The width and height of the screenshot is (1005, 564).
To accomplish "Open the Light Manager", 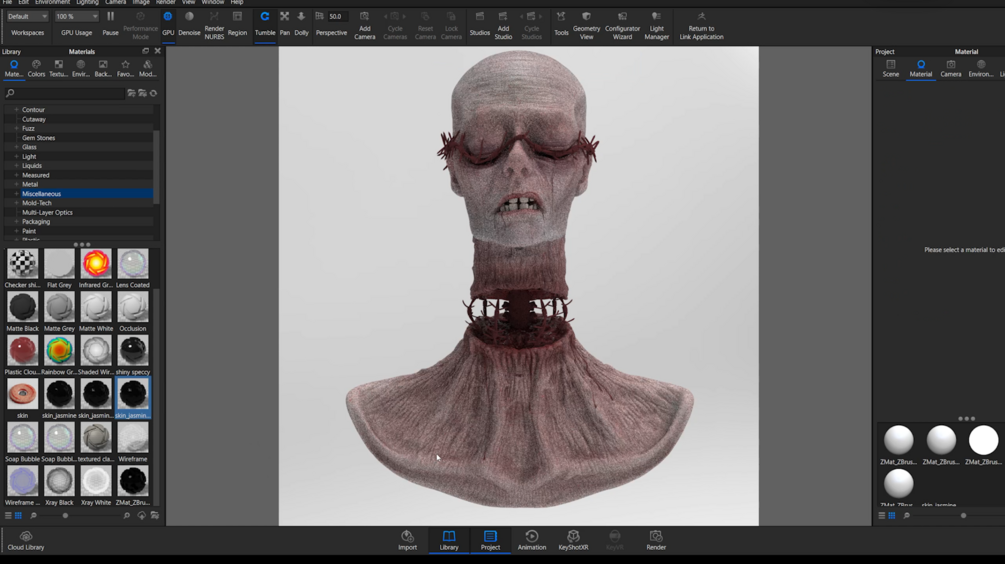I will tap(656, 26).
